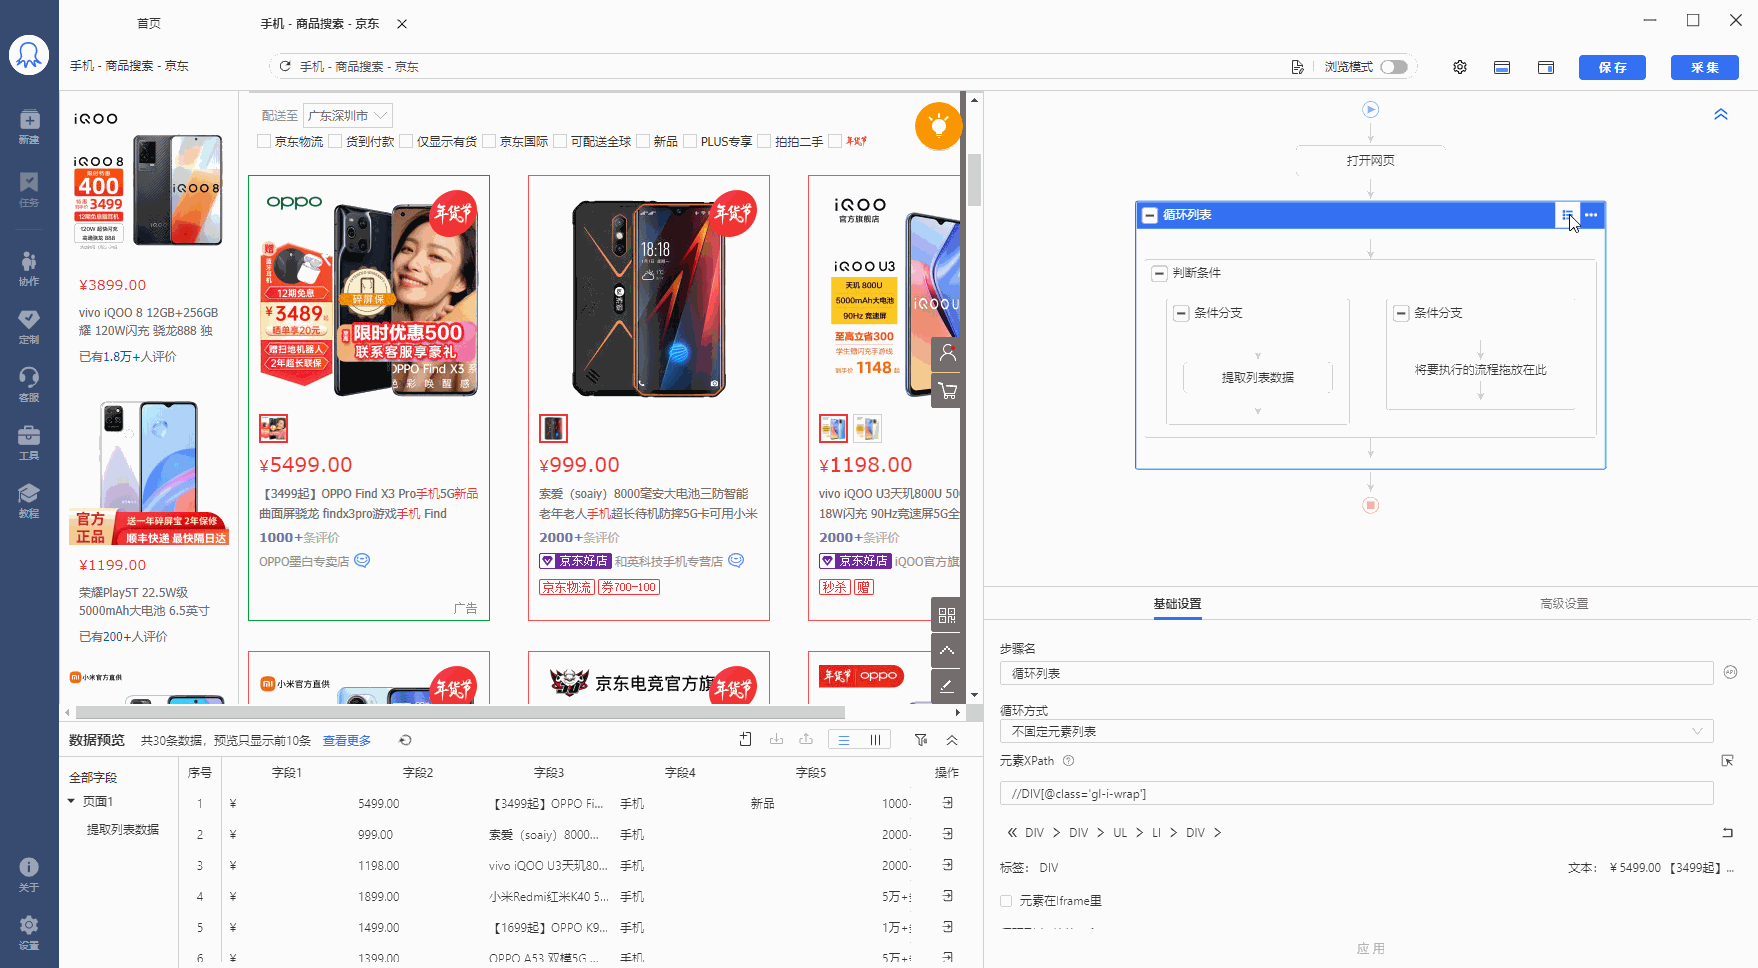Screen dimensions: 1758x968
Task: Click the help icon beside 元素XPath
Action: point(1068,761)
